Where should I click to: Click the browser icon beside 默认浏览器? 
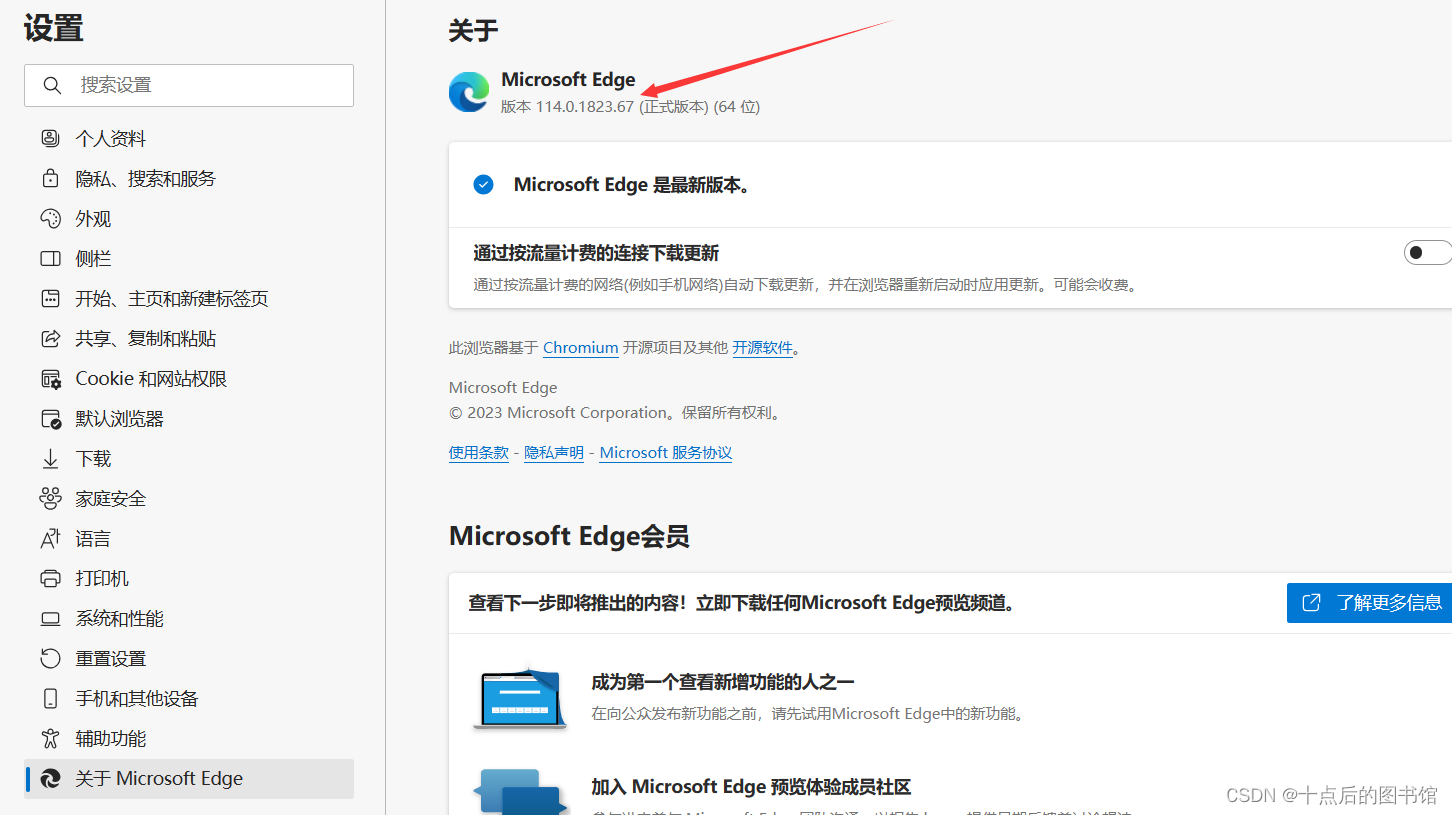coord(50,418)
